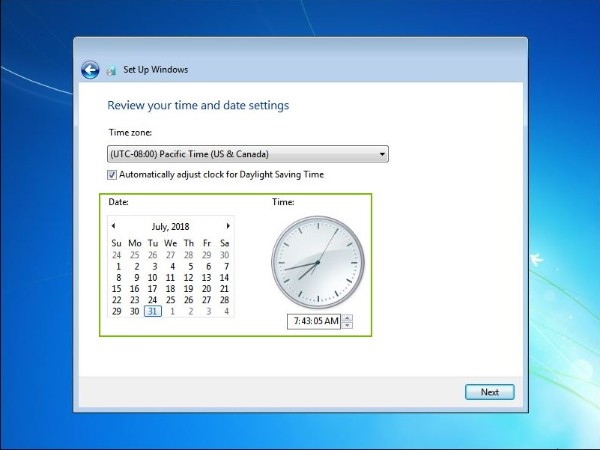Pick July 15 on the calendar
This screenshot has height=450, width=600.
point(117,289)
